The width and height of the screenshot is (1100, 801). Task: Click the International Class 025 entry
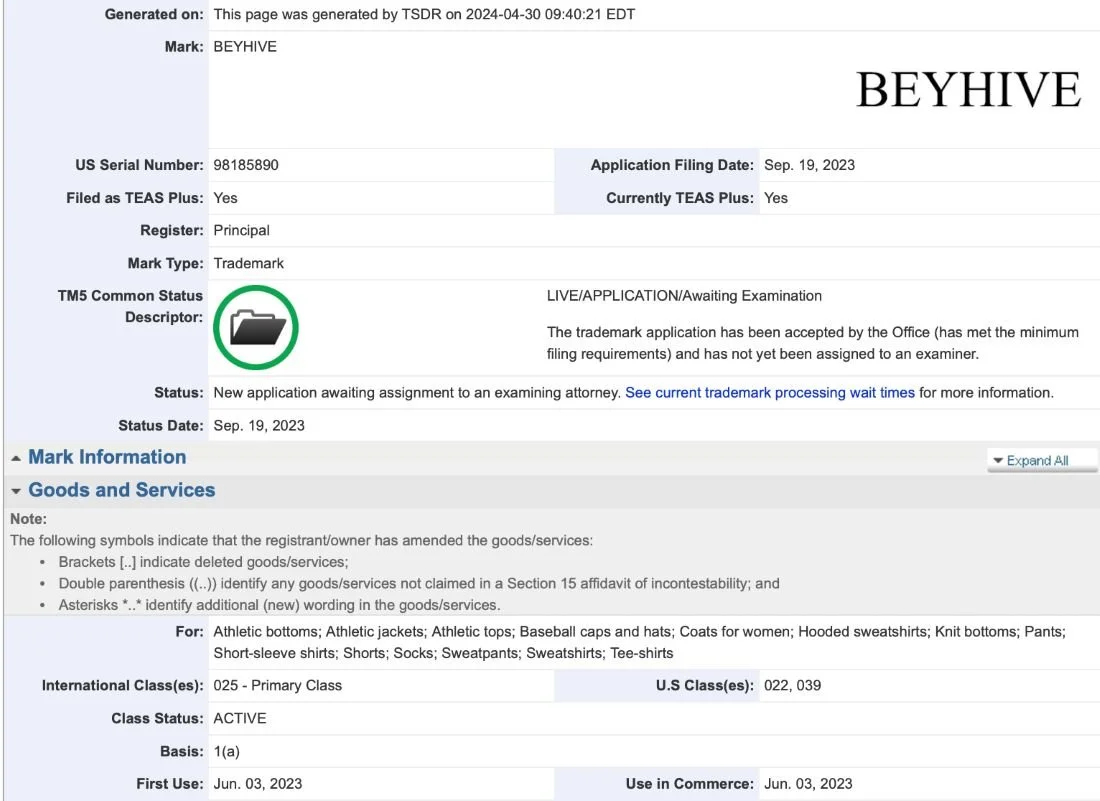click(278, 685)
